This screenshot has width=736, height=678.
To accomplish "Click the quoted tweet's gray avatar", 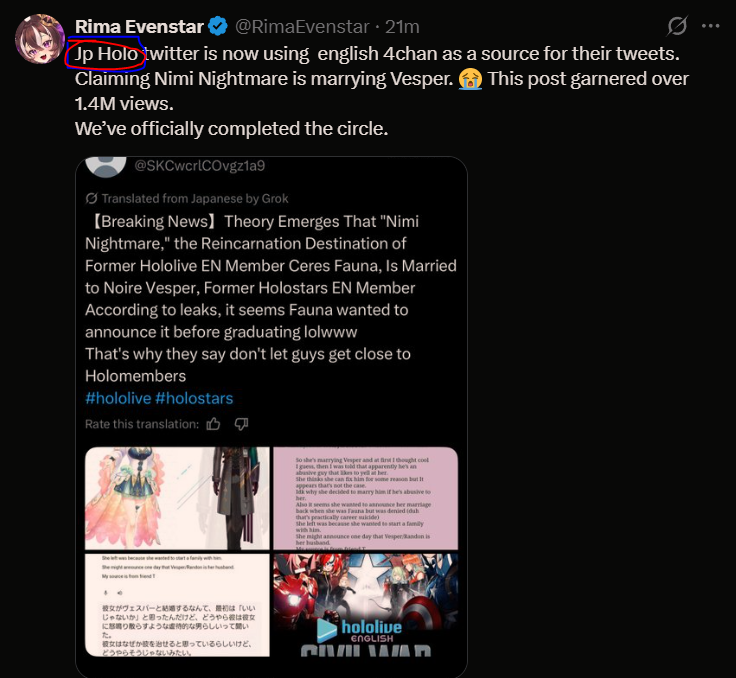I will (x=106, y=167).
